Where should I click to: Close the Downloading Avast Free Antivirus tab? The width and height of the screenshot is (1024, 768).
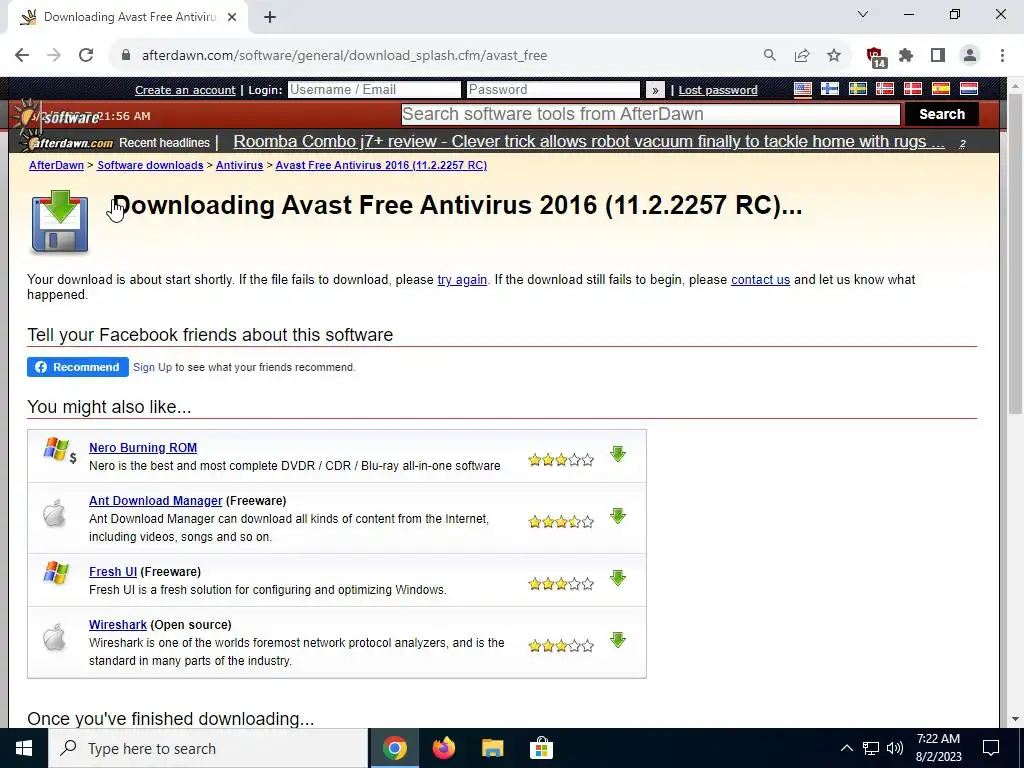tap(232, 17)
